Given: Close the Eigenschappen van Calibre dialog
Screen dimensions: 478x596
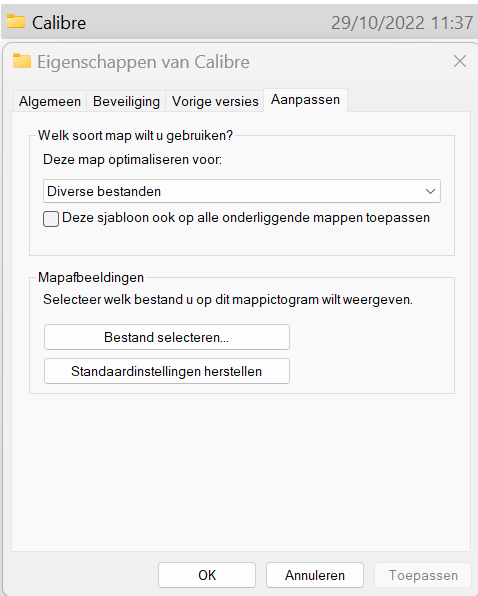Looking at the screenshot, I should [460, 61].
